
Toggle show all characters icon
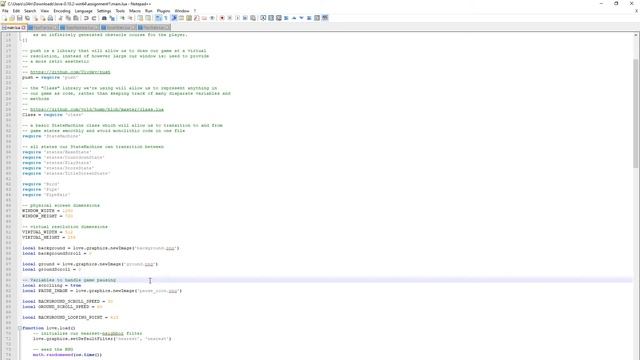tap(166, 18)
